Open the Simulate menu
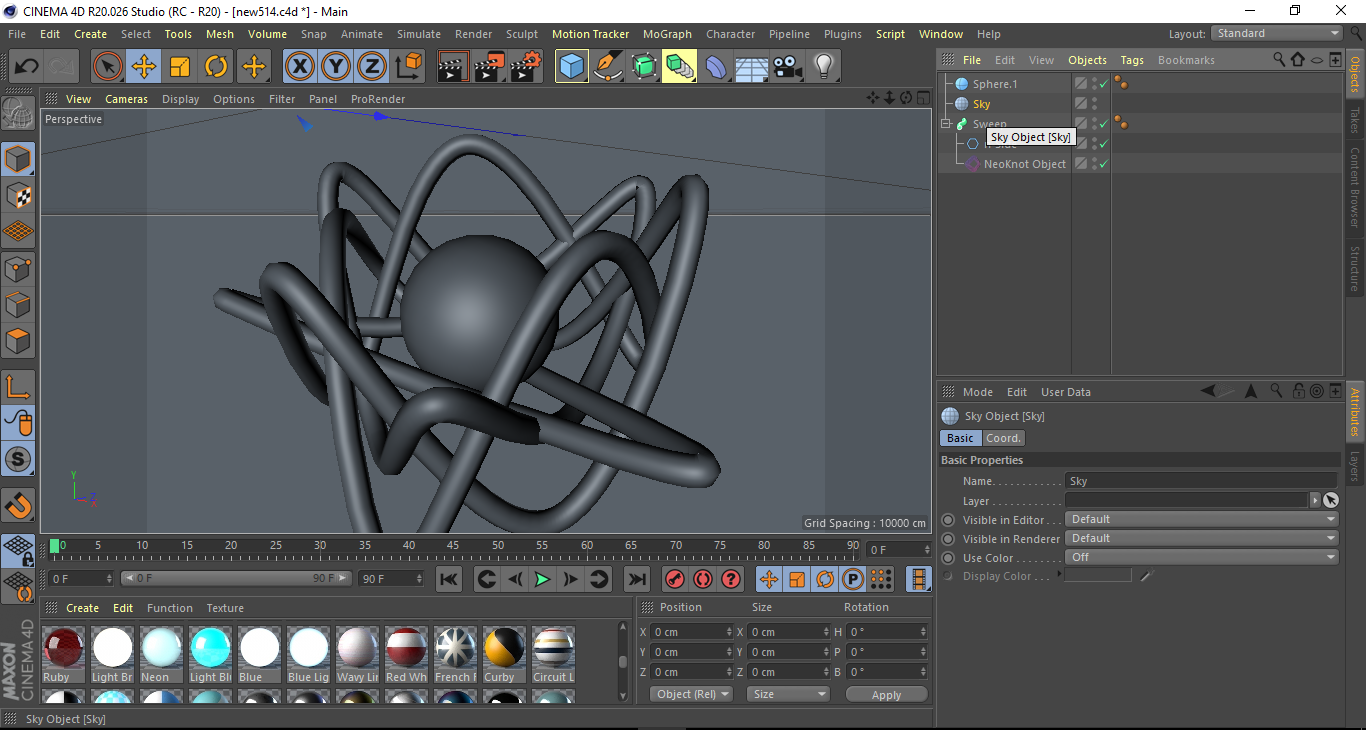1366x730 pixels. coord(418,34)
